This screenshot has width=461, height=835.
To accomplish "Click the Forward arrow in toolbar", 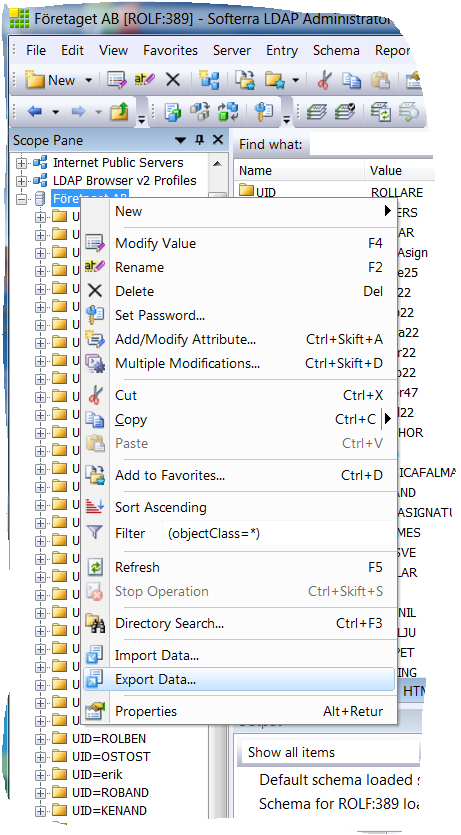I will click(78, 112).
